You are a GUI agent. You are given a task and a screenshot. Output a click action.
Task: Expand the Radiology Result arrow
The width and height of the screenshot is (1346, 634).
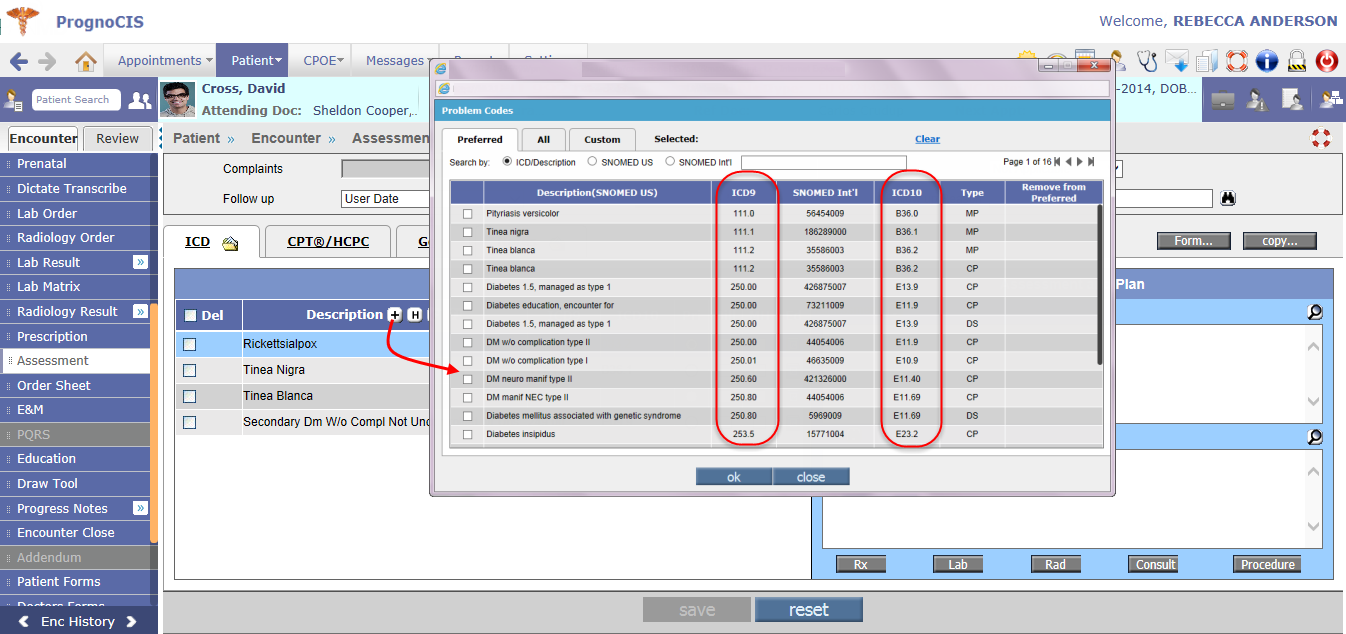tap(140, 311)
